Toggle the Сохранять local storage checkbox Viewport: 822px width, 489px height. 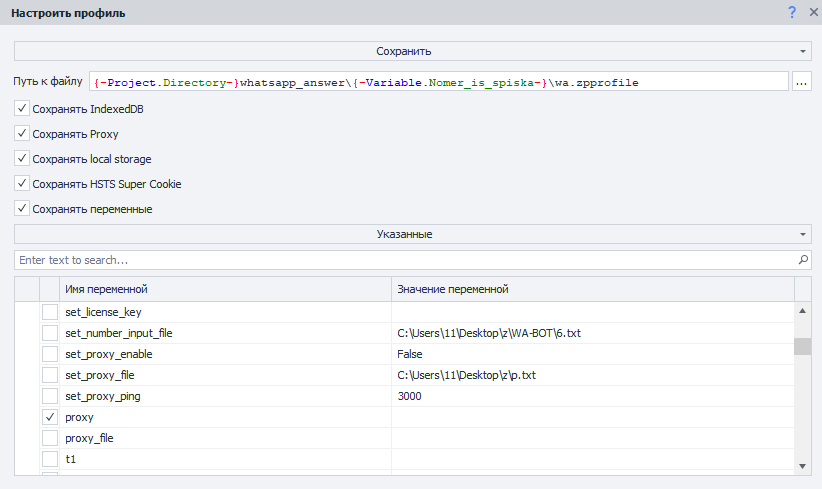tap(22, 159)
